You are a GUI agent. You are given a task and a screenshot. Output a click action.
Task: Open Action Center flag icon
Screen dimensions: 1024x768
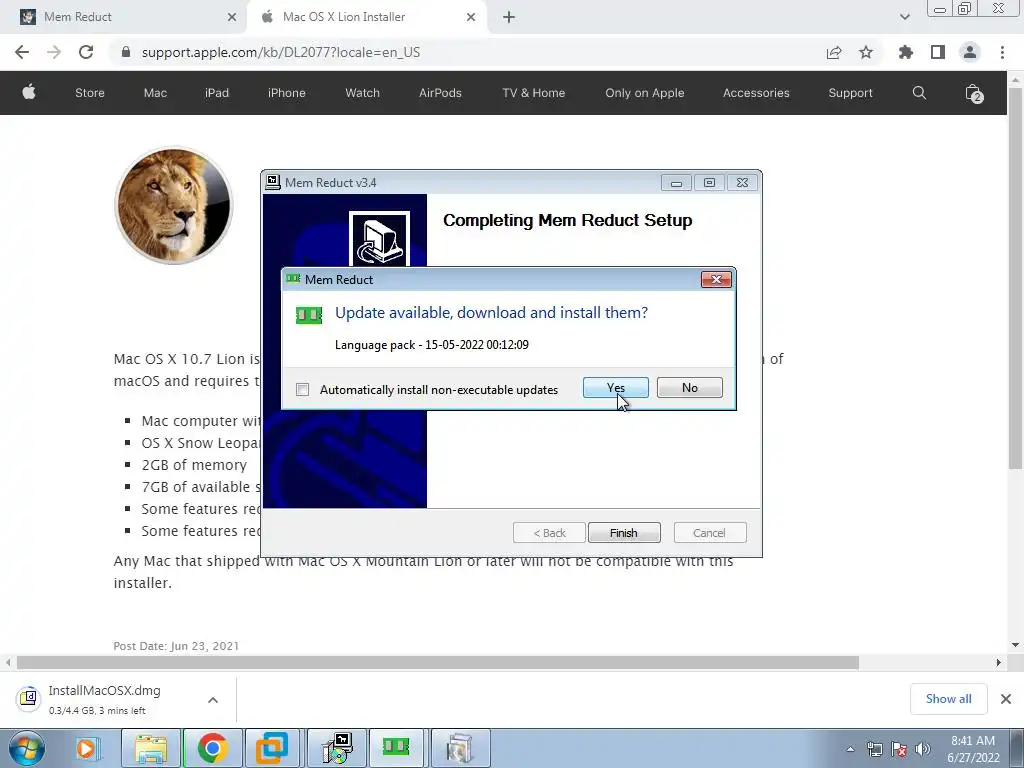pyautogui.click(x=899, y=749)
